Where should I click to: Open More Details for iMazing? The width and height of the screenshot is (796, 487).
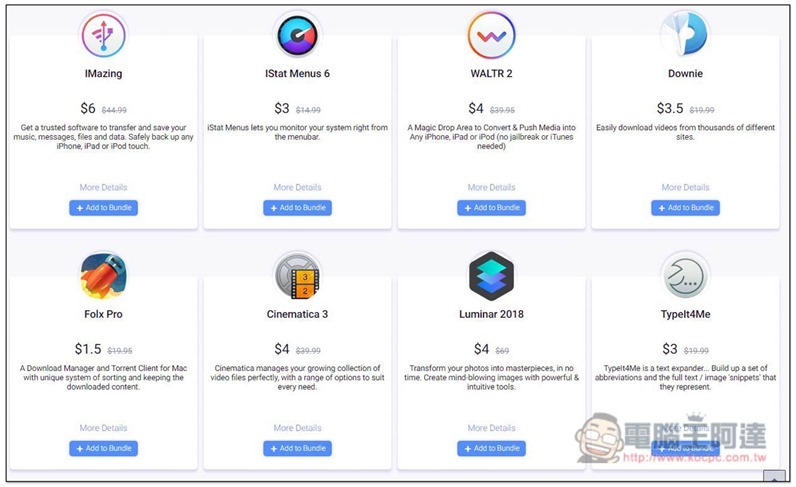click(104, 187)
